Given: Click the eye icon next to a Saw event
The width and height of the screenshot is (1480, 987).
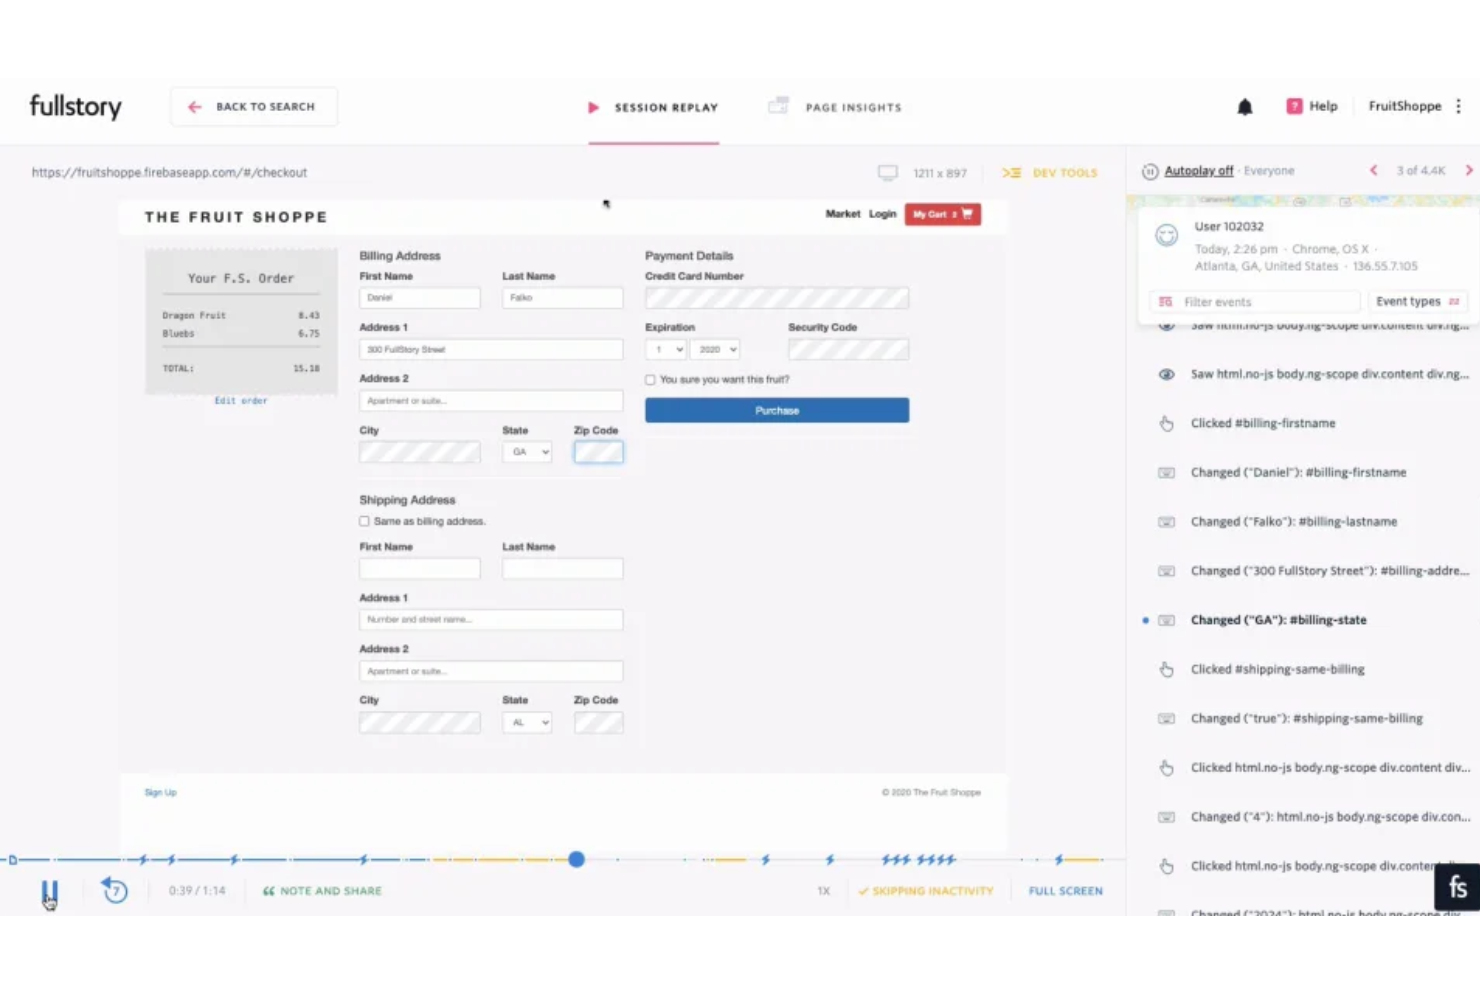Looking at the screenshot, I should 1165,374.
